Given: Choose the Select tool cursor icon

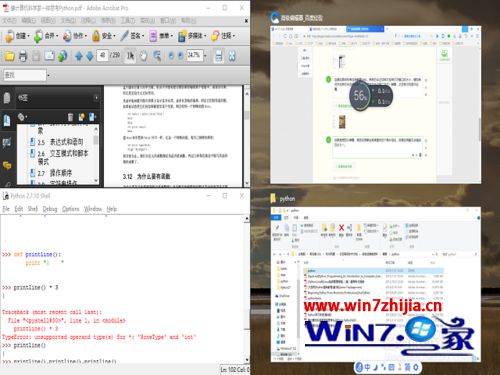Looking at the screenshot, I should pyautogui.click(x=130, y=56).
